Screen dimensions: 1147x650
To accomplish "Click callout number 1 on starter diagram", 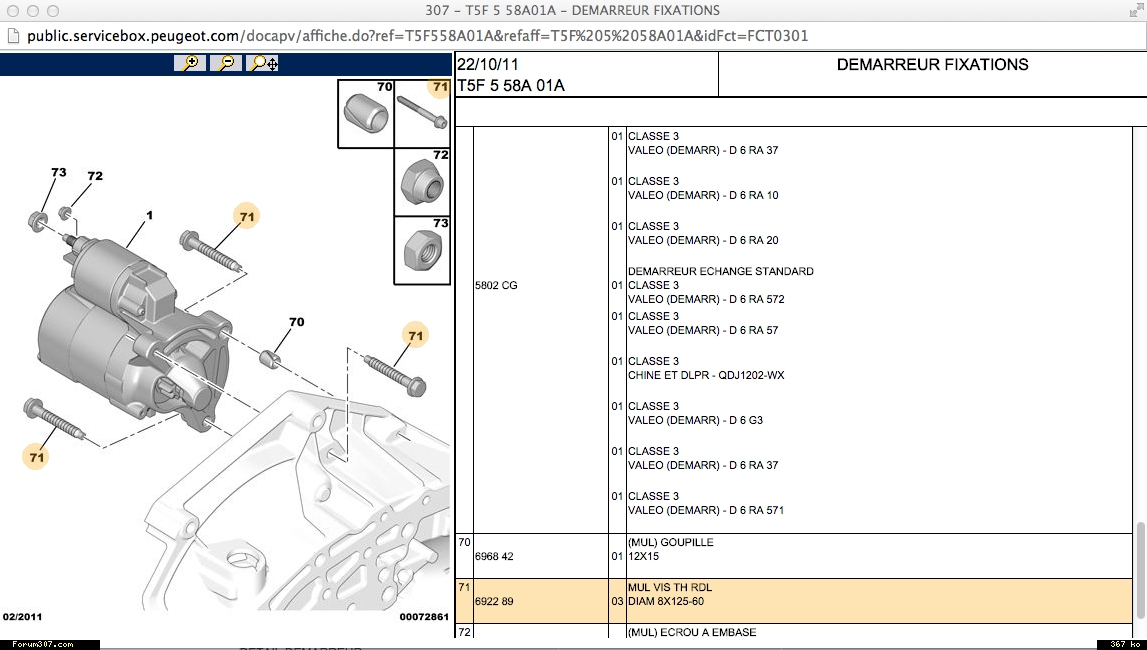I will (x=149, y=215).
